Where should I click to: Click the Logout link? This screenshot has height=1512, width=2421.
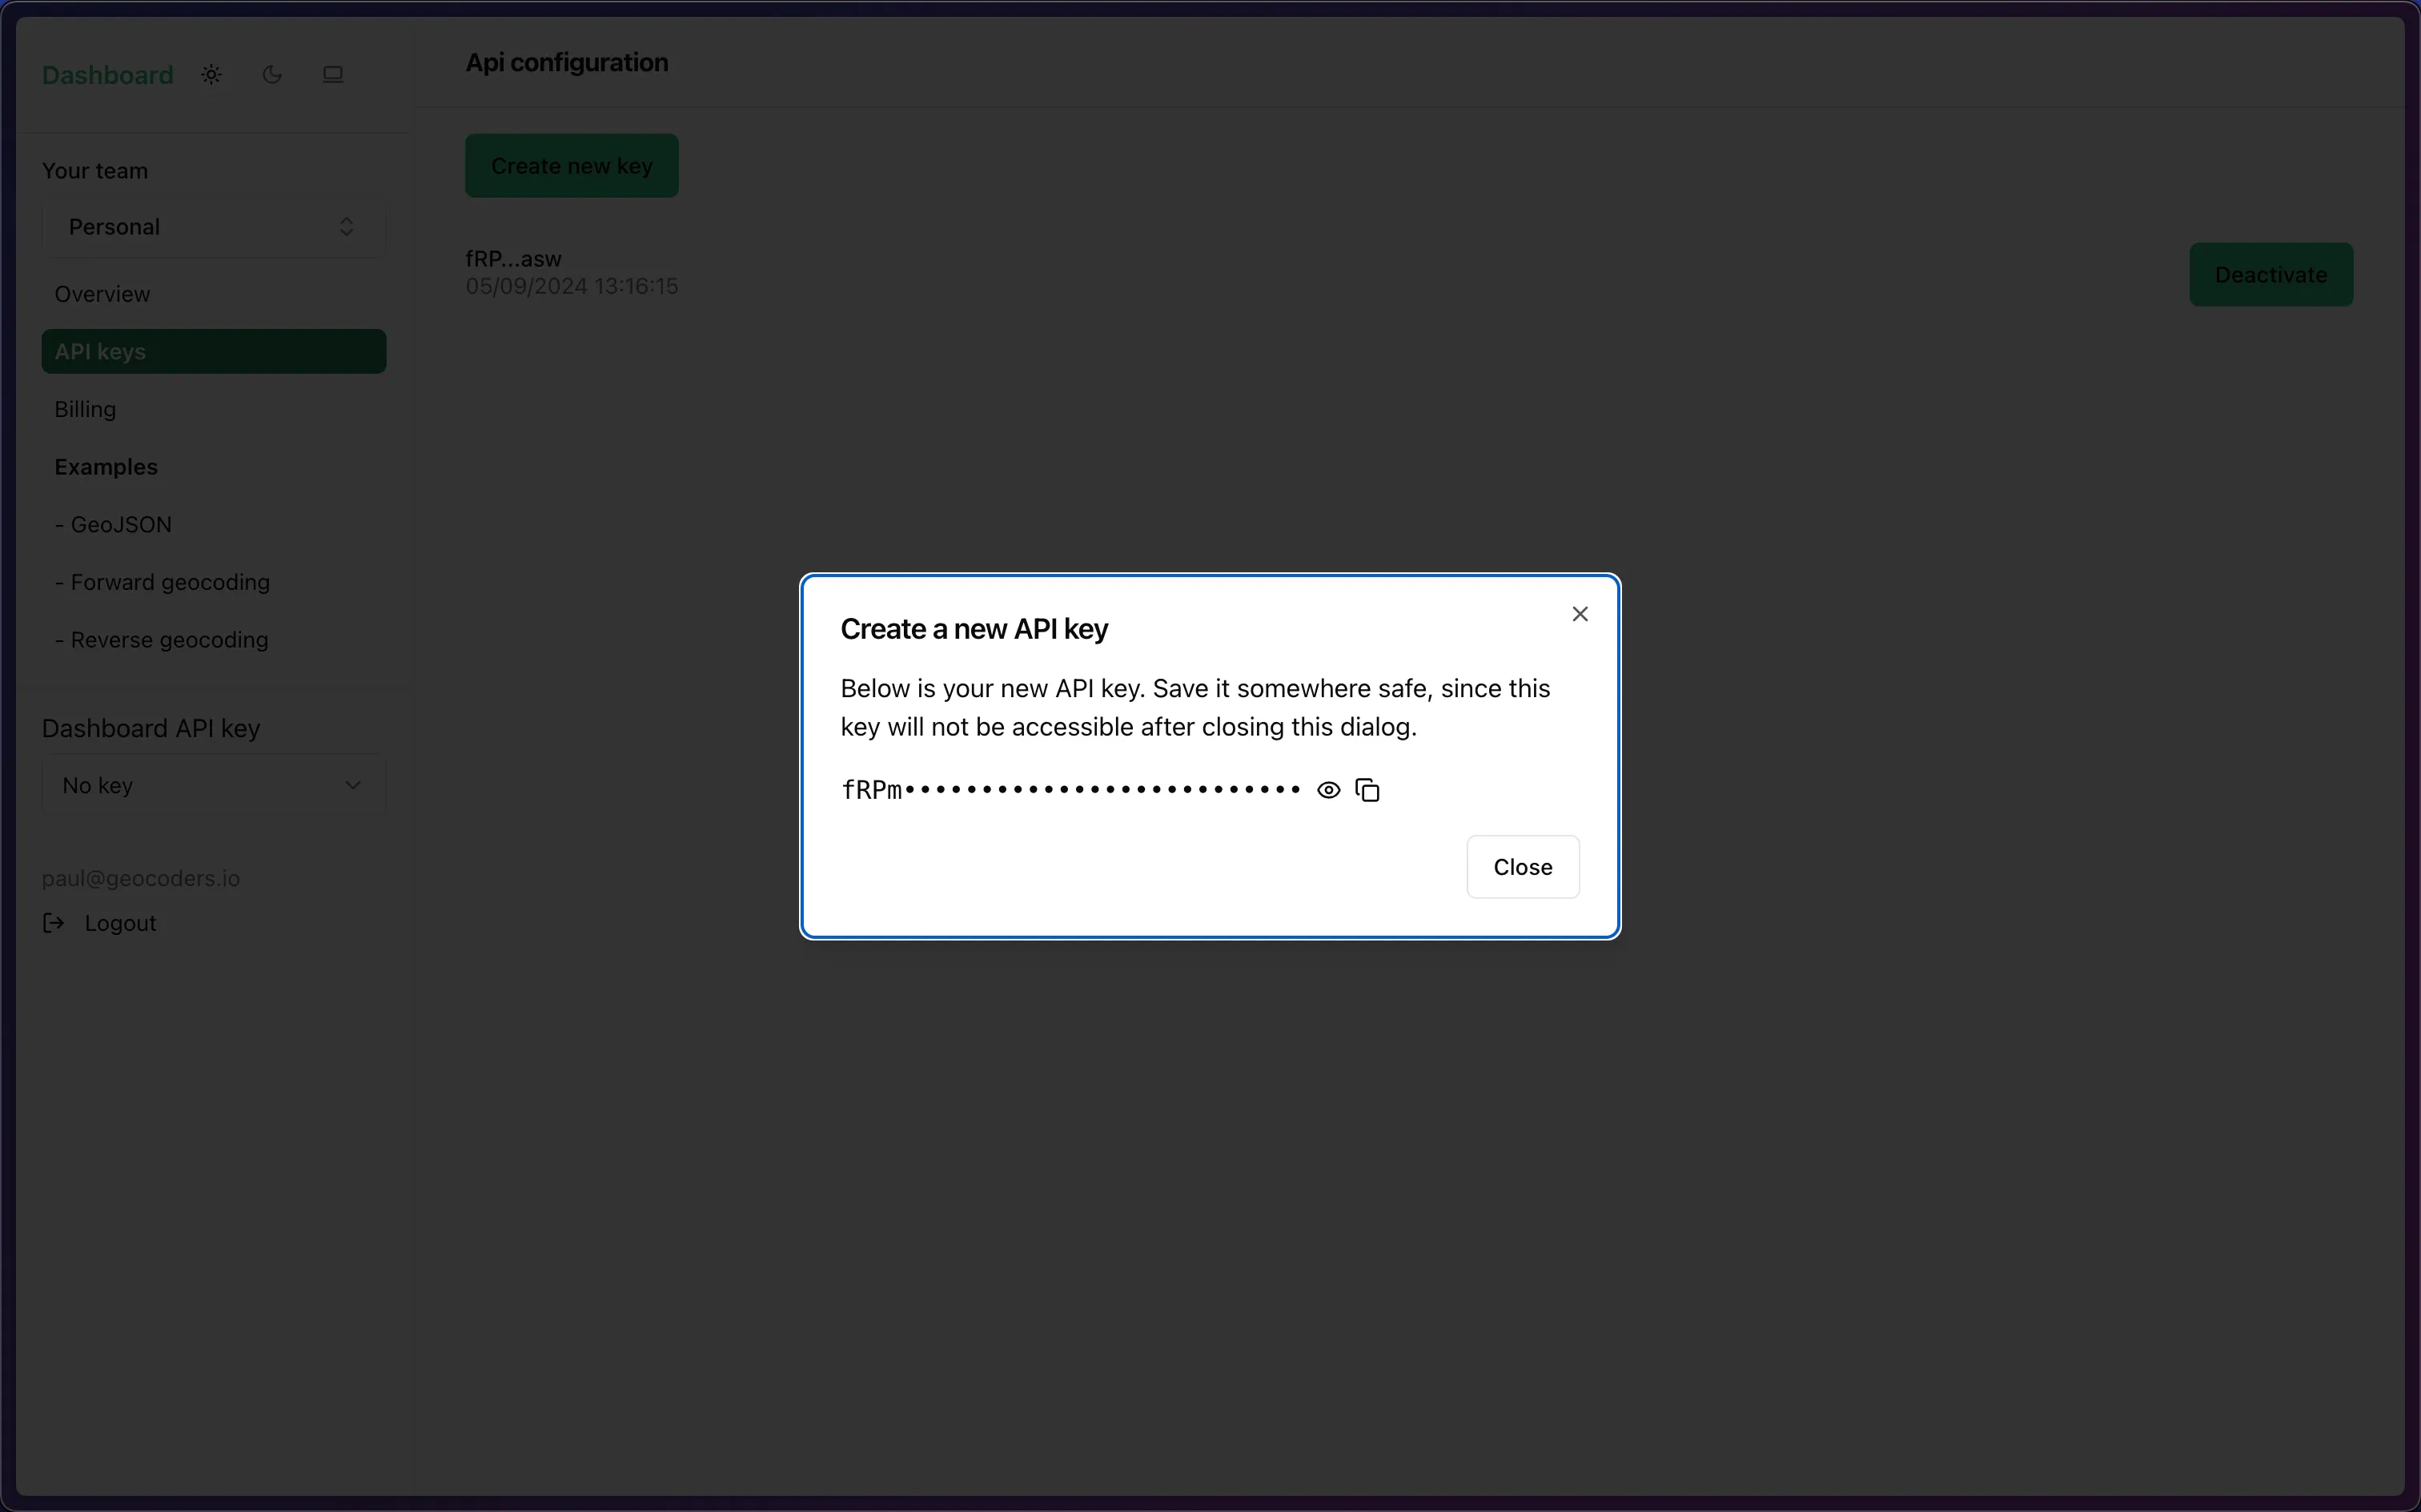(120, 923)
